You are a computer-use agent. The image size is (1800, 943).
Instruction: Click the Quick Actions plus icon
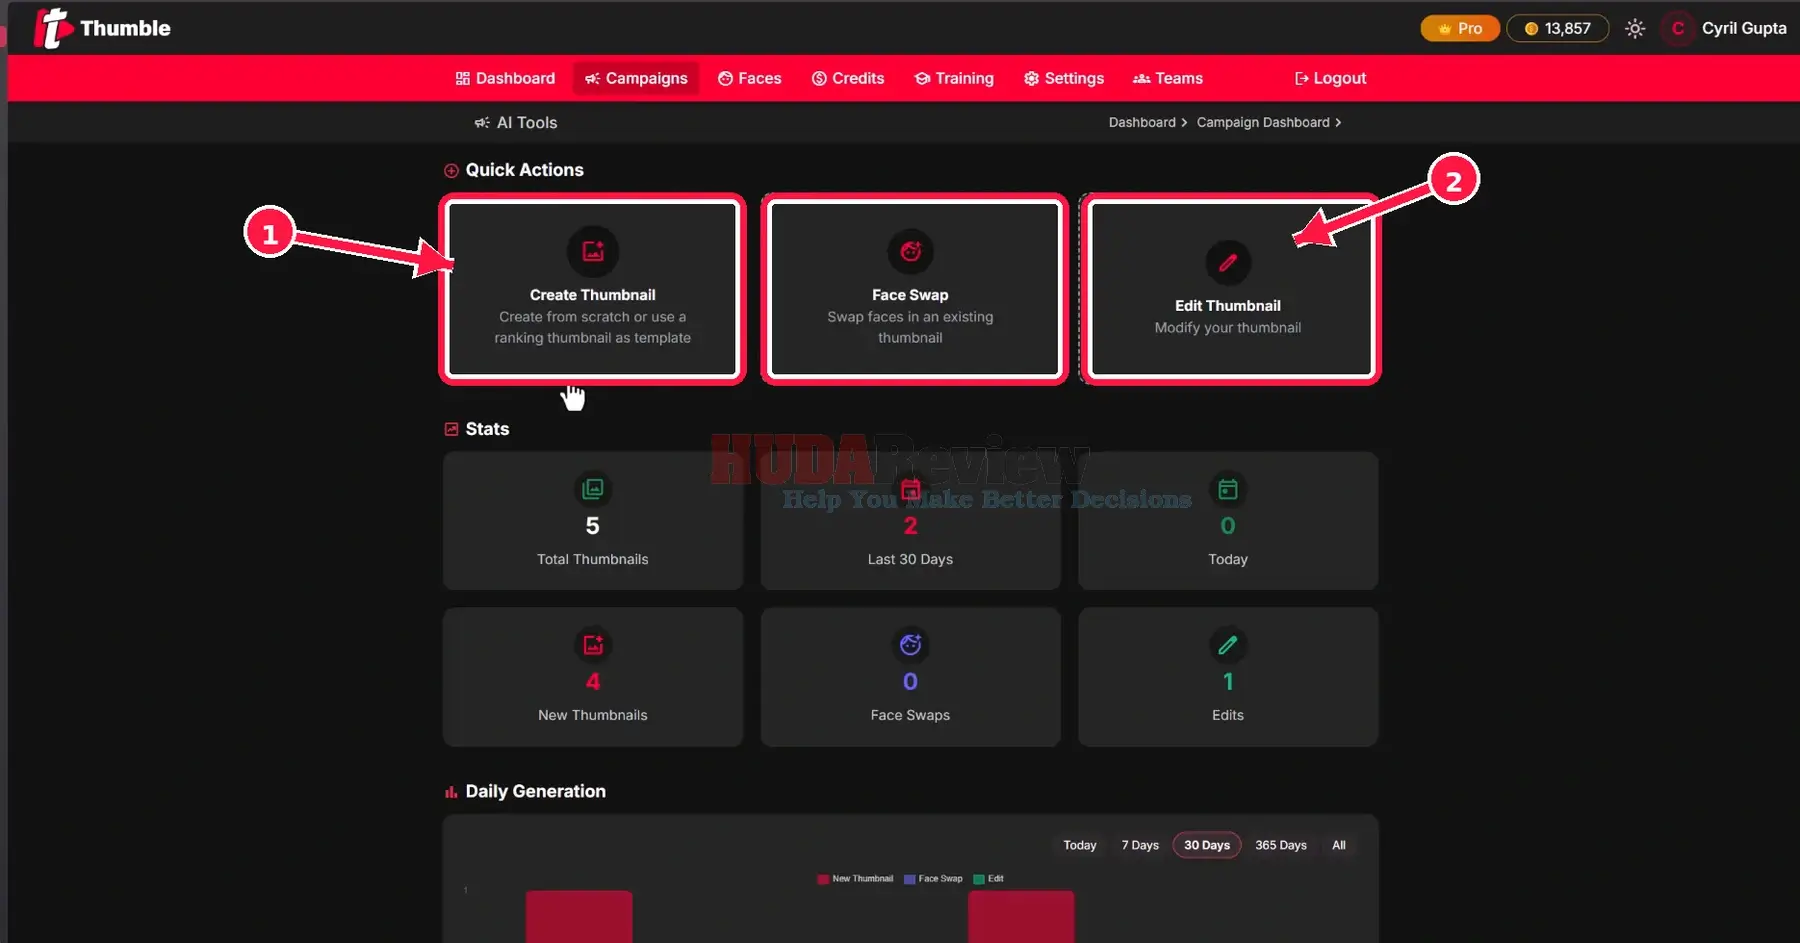coord(451,171)
